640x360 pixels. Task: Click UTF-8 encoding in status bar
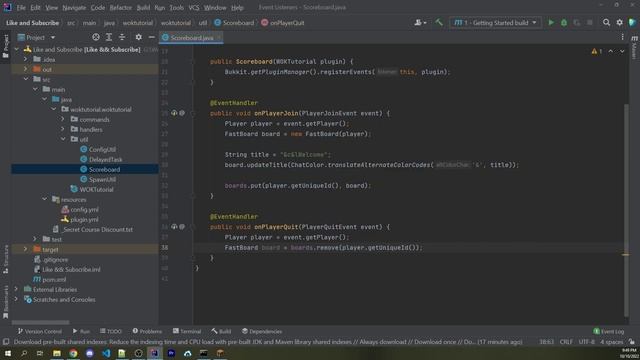click(x=587, y=342)
